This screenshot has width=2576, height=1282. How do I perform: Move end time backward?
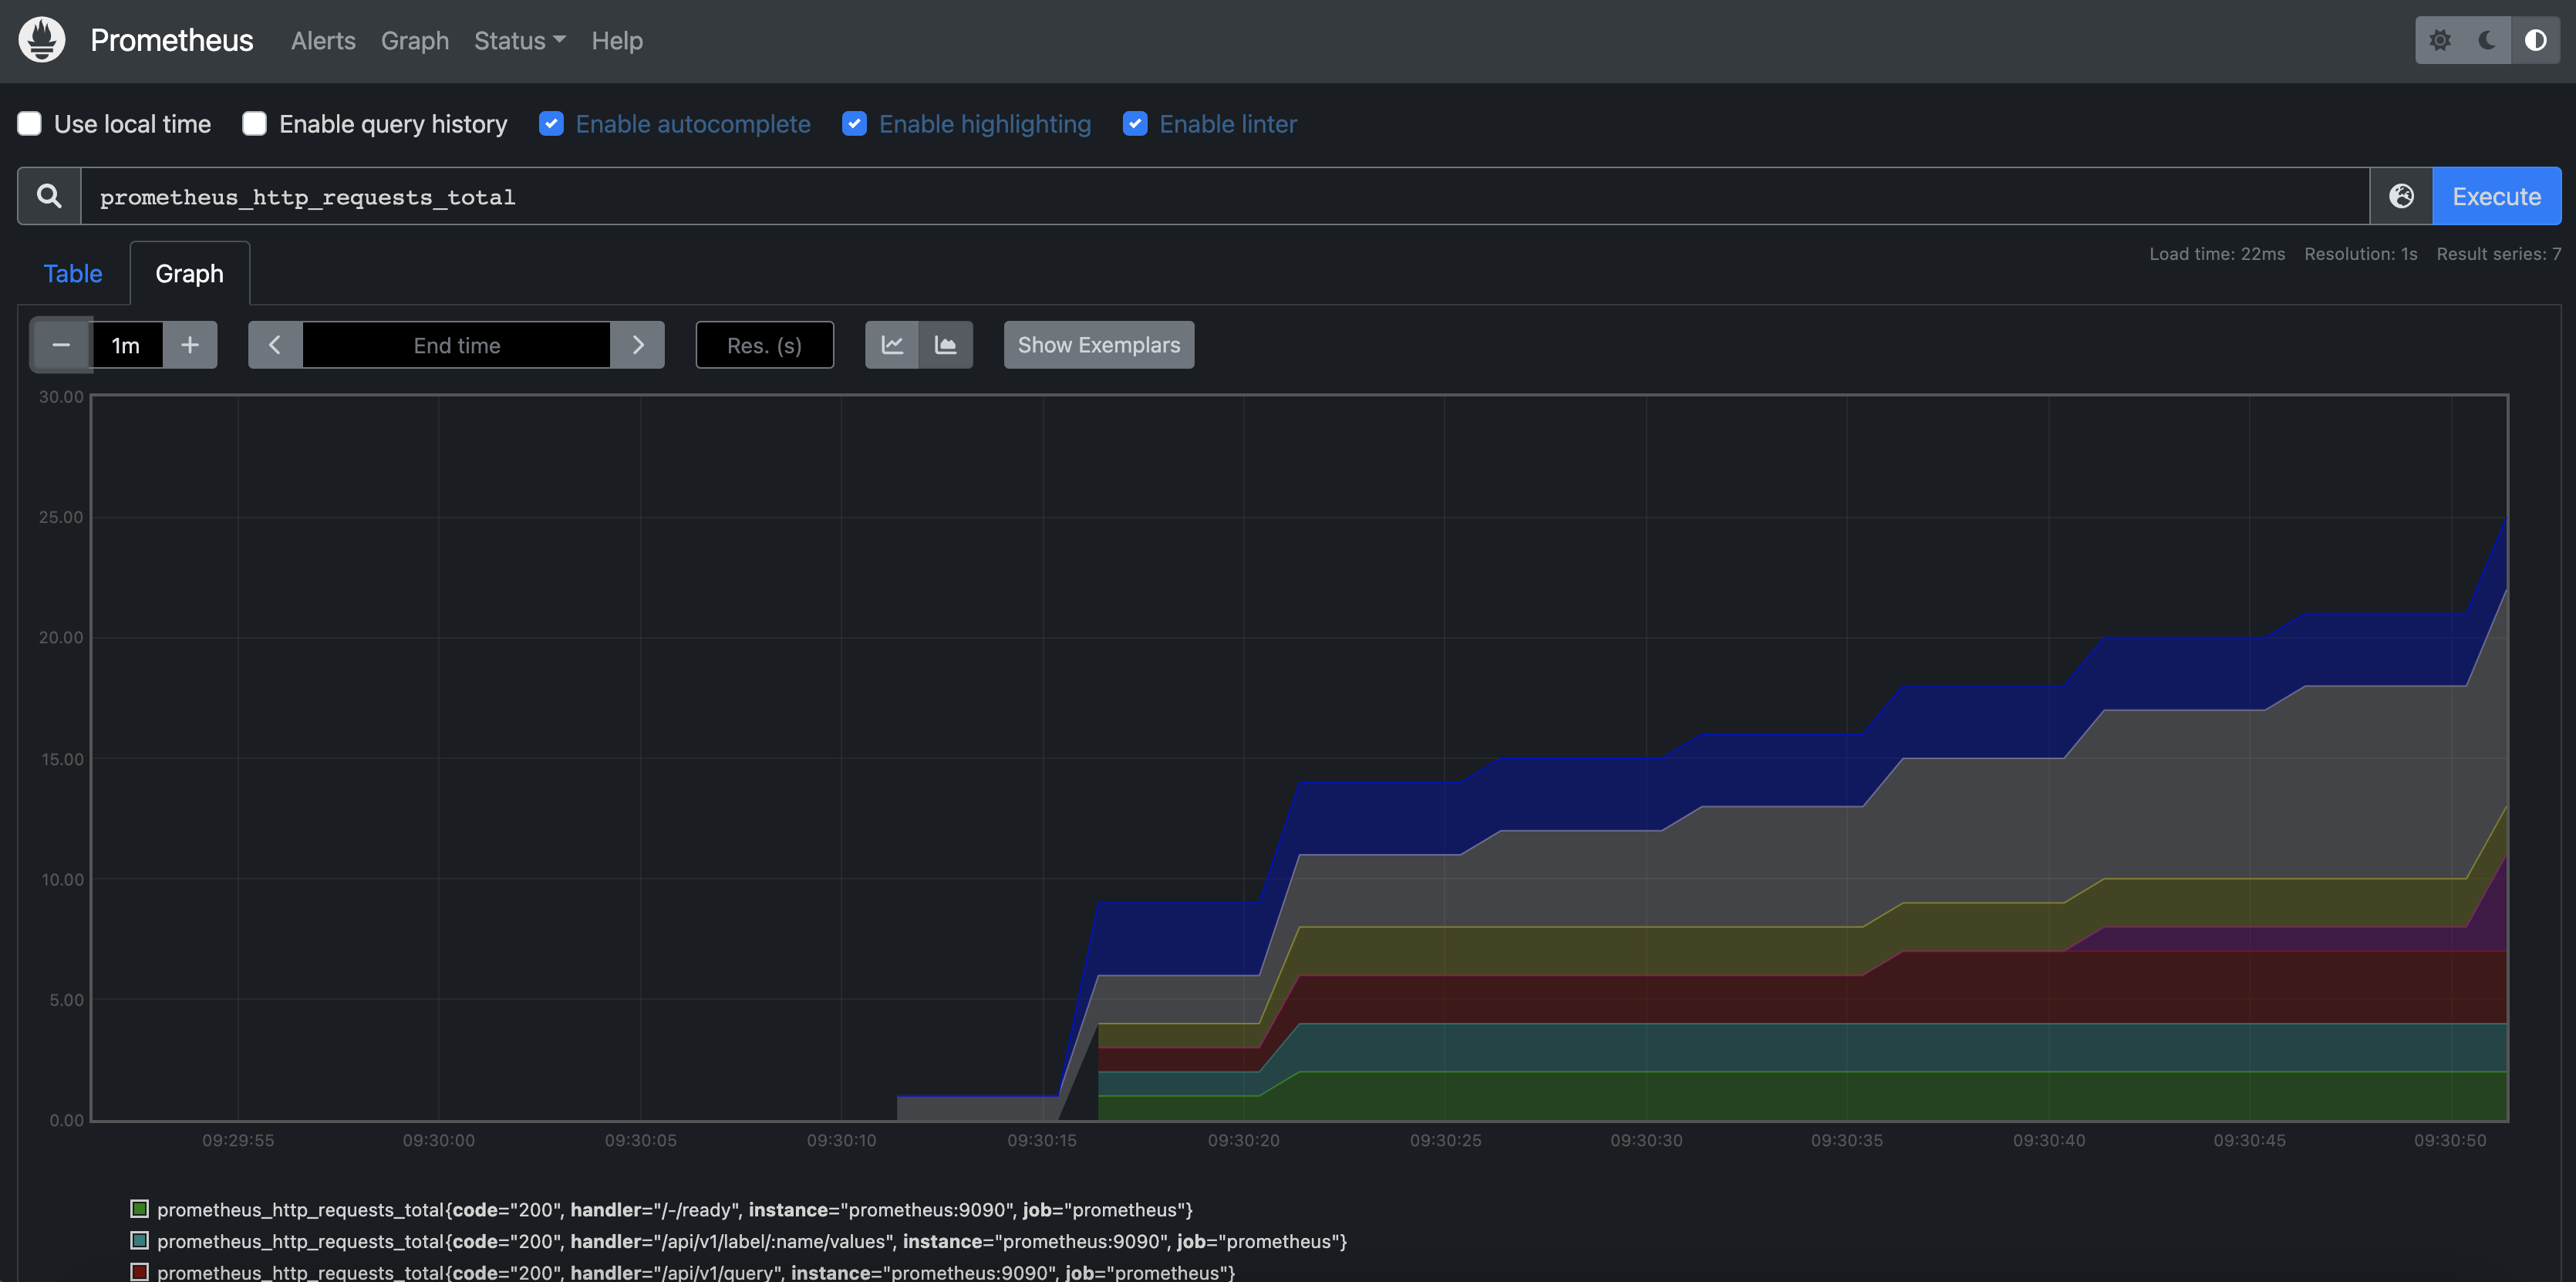[275, 345]
